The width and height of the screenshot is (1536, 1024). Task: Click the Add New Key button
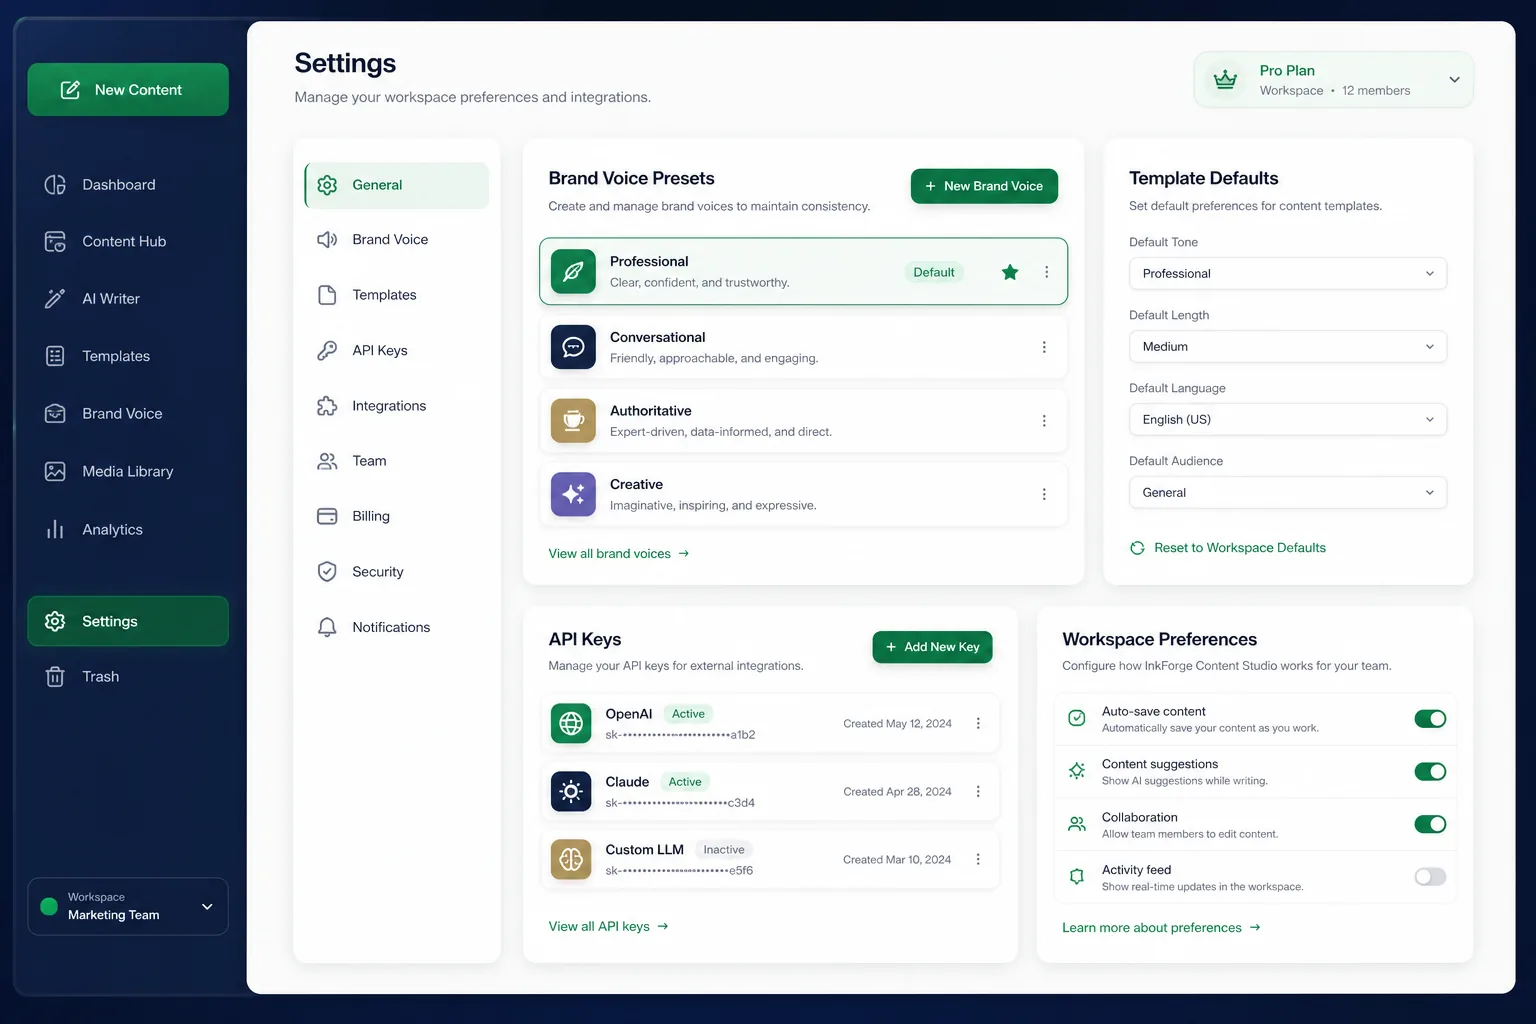coord(932,647)
